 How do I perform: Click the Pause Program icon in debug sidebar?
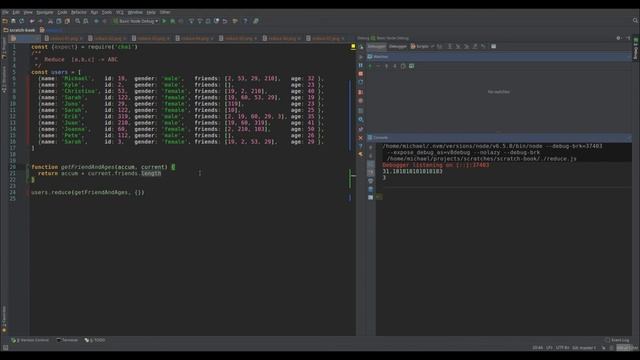coord(360,65)
